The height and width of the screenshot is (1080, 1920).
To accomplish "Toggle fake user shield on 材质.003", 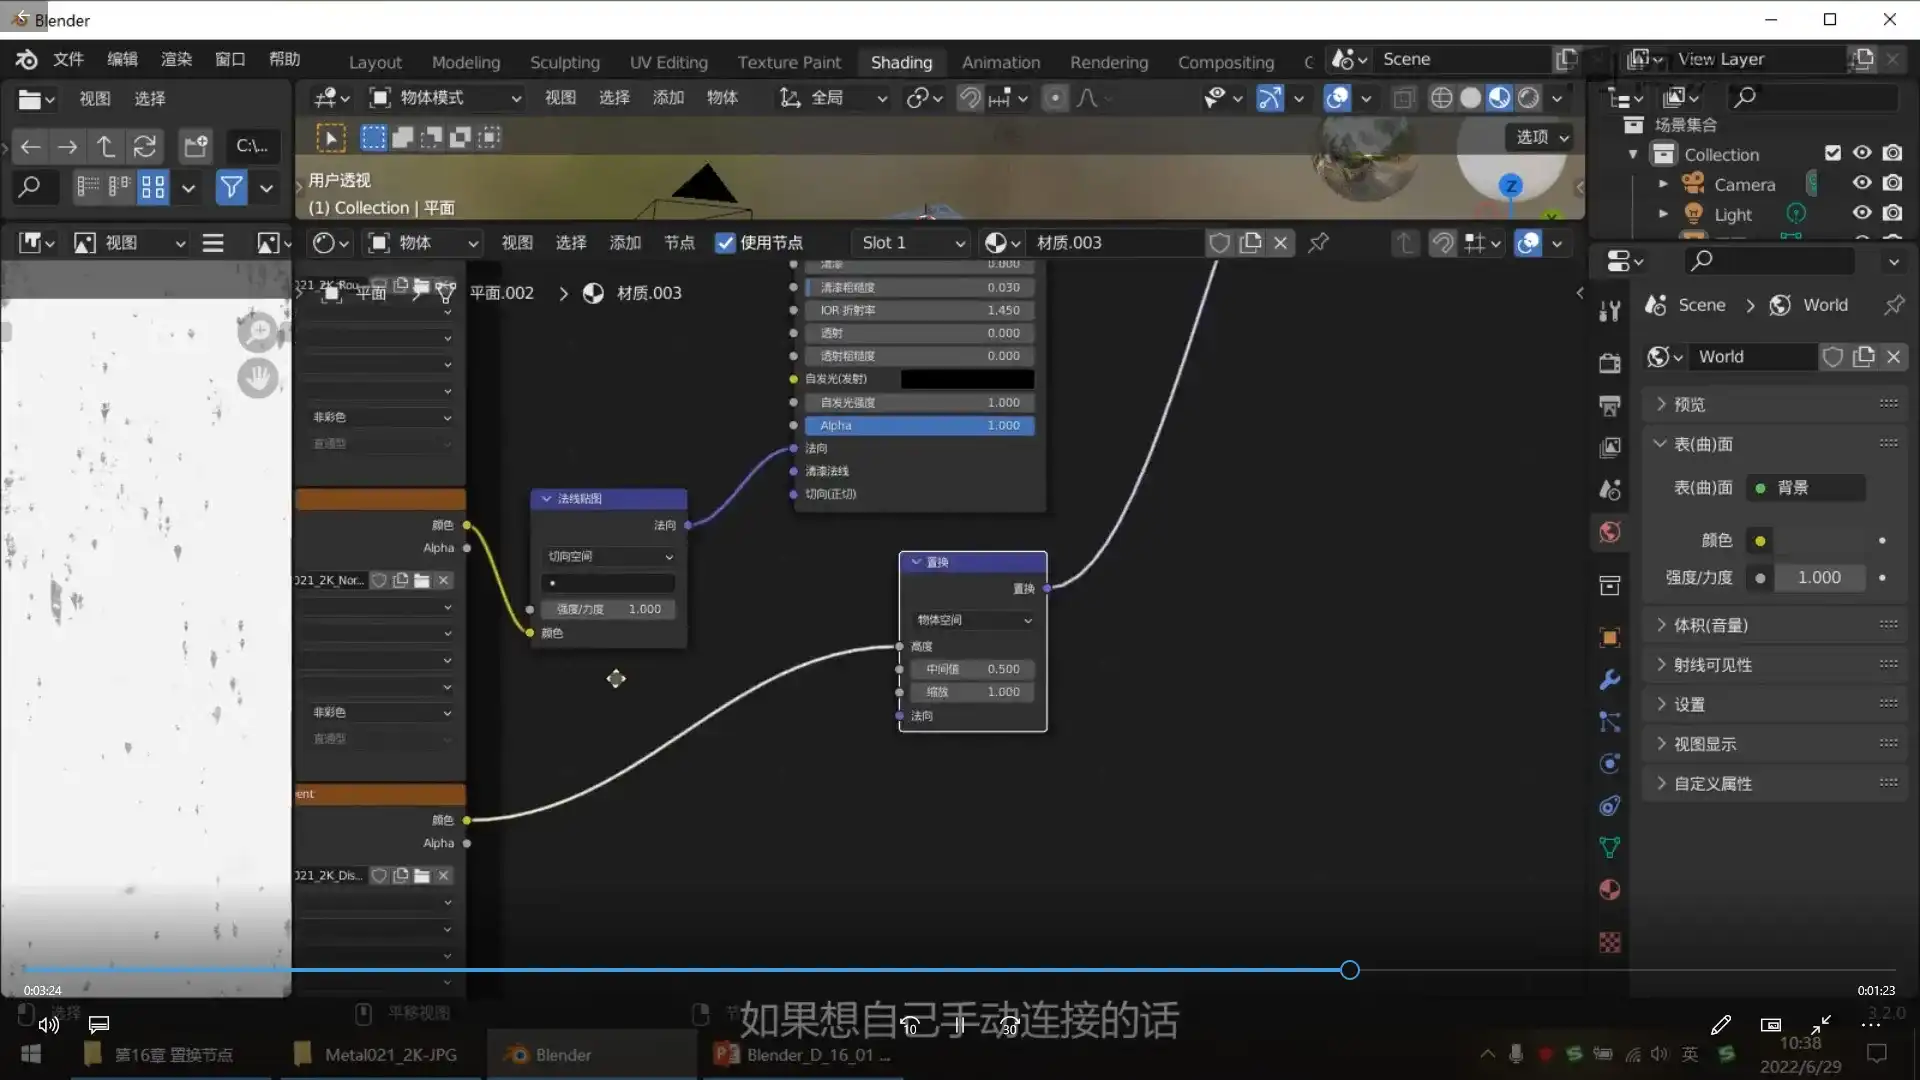I will pyautogui.click(x=1219, y=242).
